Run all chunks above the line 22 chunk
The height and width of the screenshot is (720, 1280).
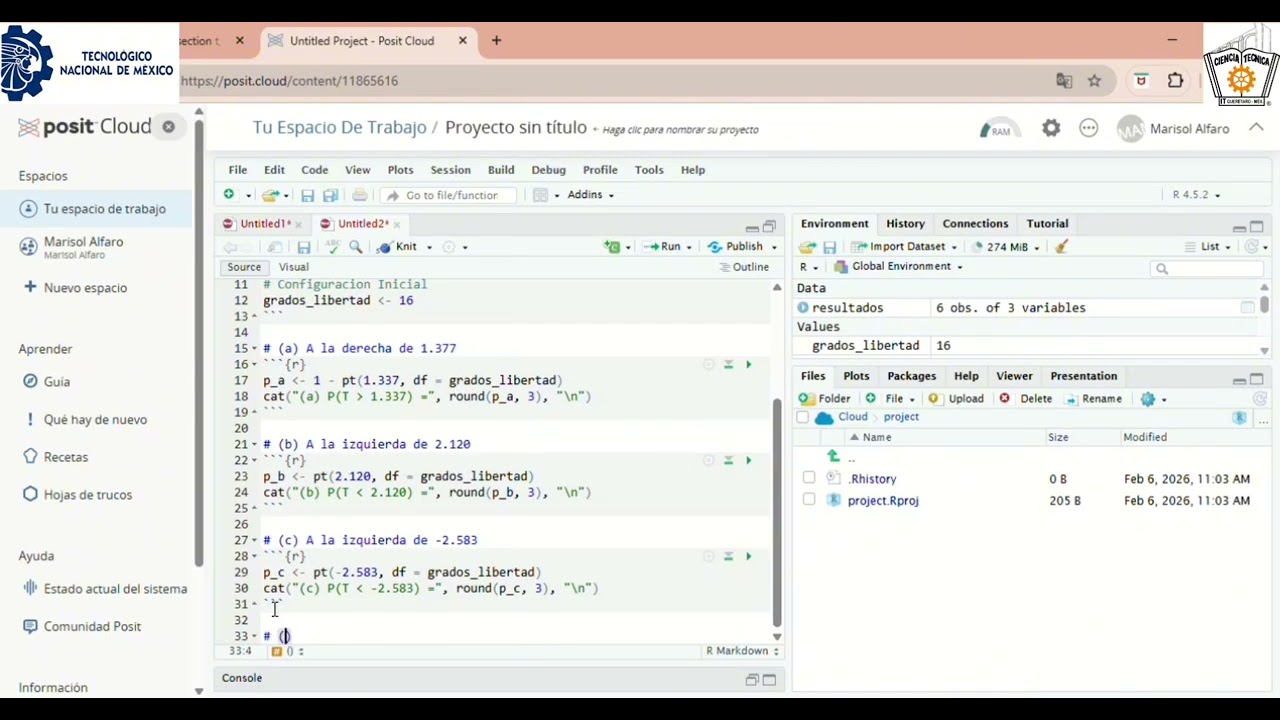[729, 461]
